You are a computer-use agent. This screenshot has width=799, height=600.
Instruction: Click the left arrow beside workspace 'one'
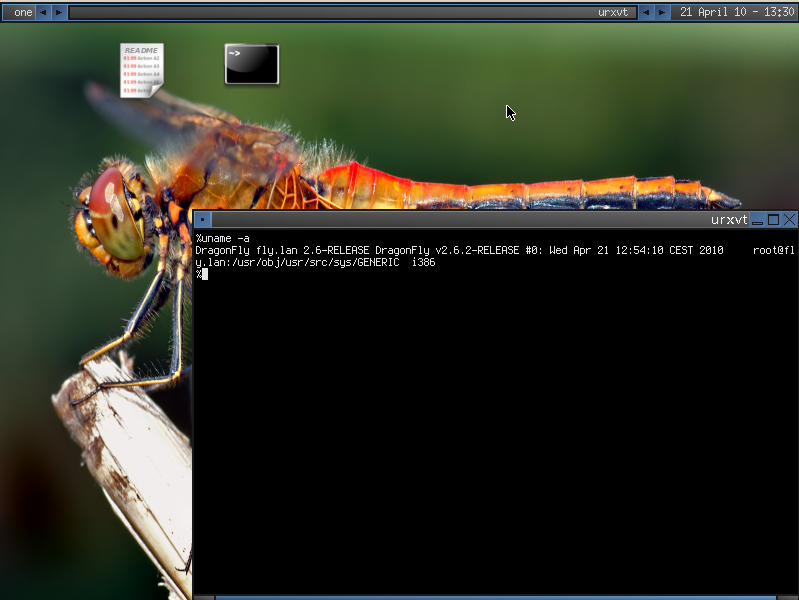click(43, 12)
